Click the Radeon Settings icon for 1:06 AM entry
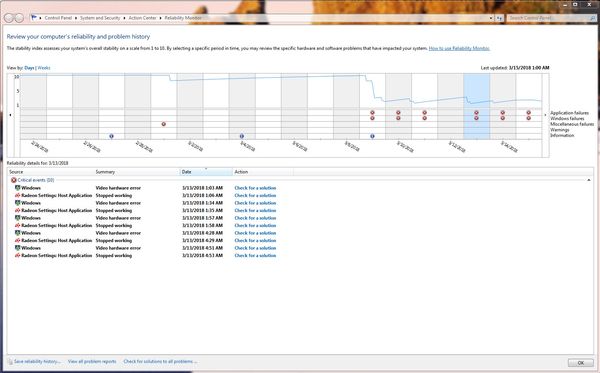 click(x=17, y=195)
